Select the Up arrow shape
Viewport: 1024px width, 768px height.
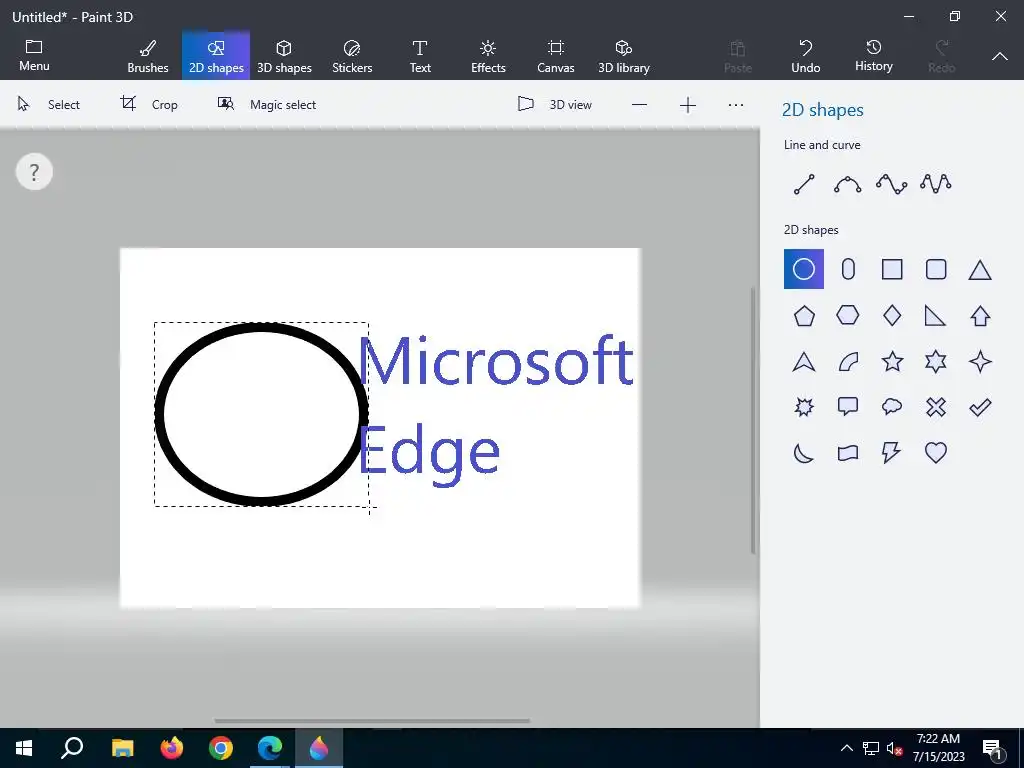[980, 316]
